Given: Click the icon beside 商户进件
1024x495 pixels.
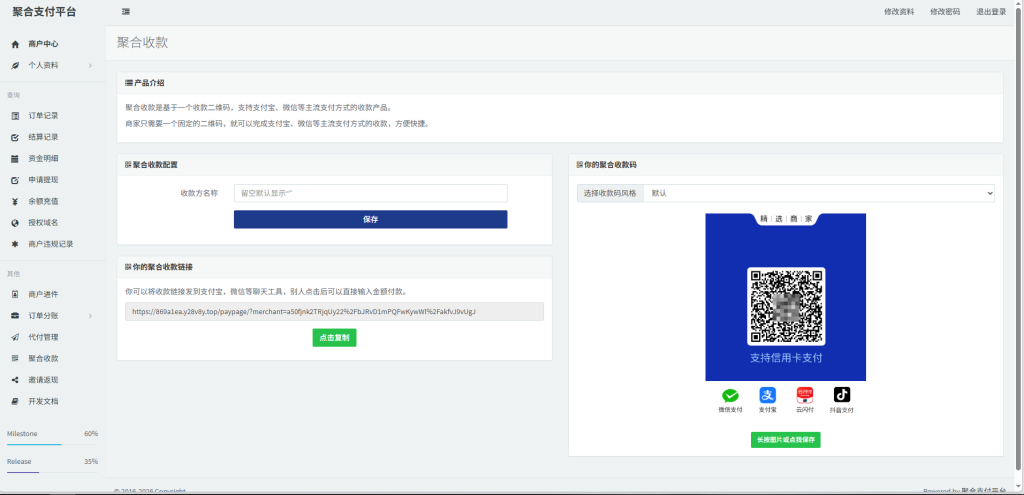Looking at the screenshot, I should point(15,295).
